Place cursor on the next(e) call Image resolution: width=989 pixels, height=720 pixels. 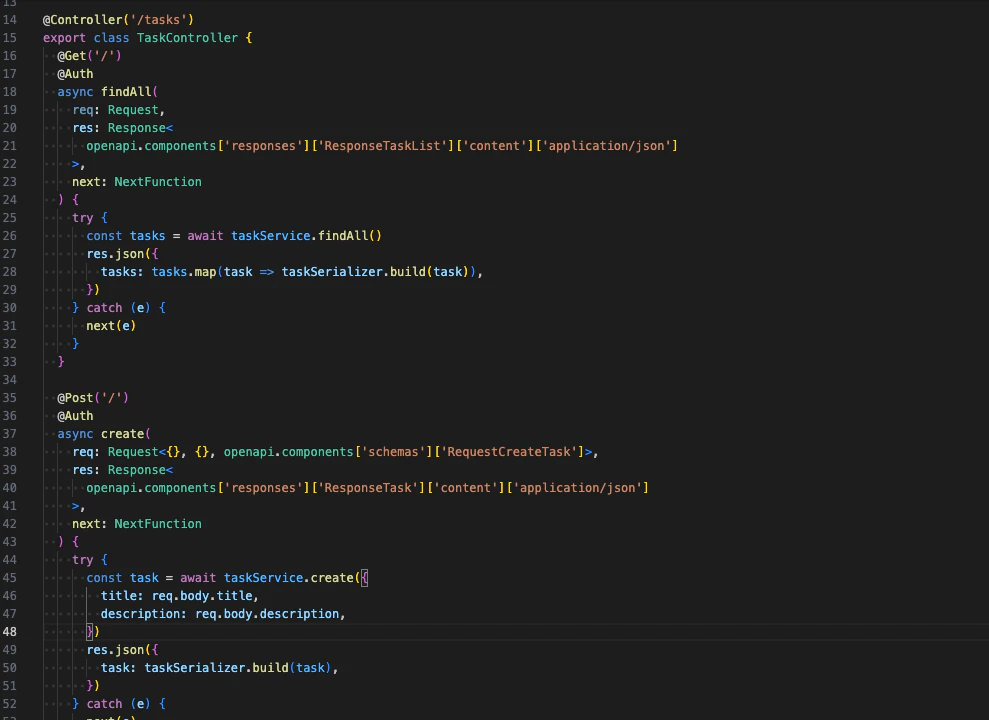pos(110,325)
